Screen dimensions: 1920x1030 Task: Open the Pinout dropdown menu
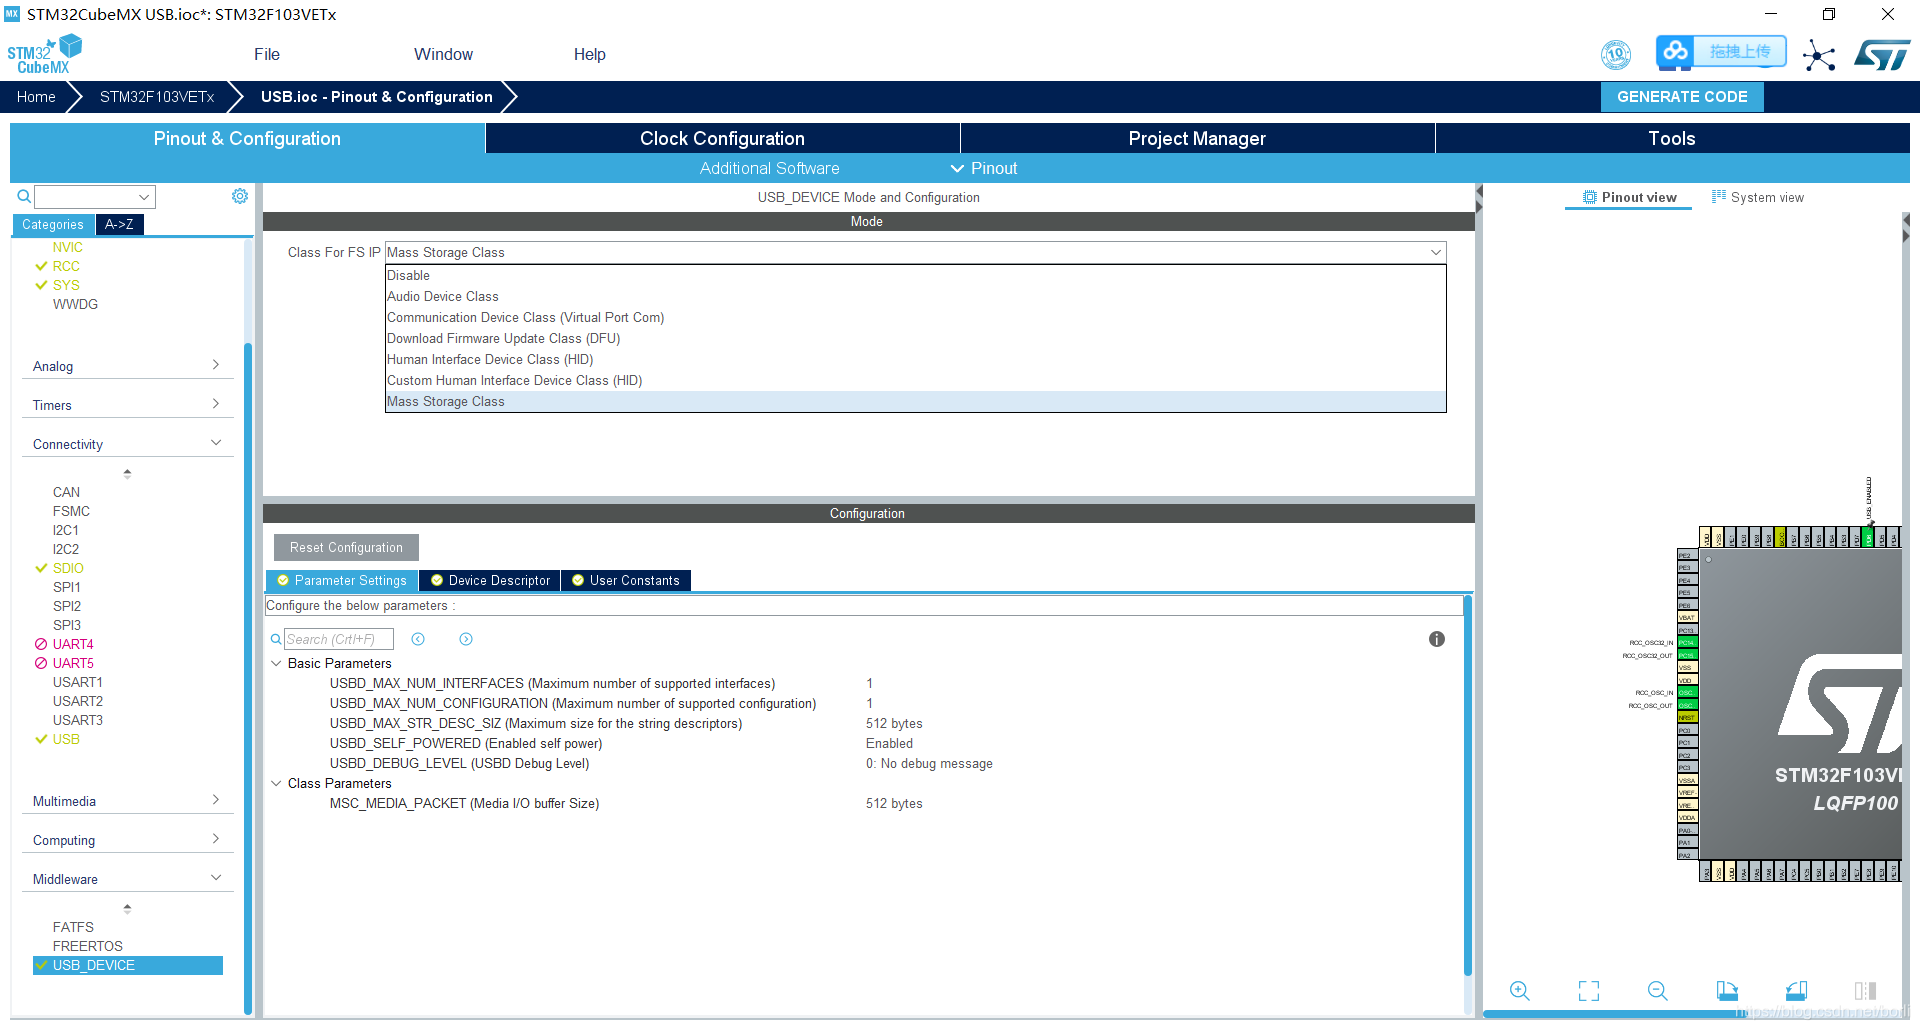pos(984,168)
